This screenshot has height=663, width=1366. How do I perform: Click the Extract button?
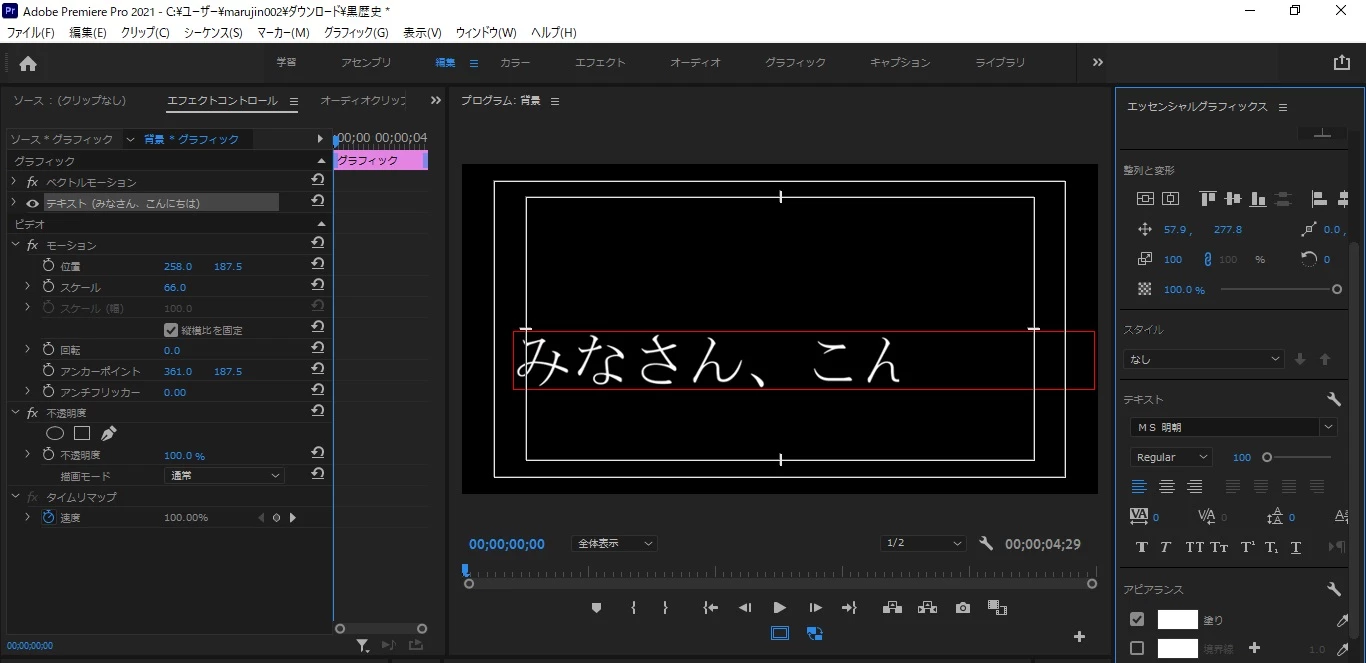click(x=927, y=607)
